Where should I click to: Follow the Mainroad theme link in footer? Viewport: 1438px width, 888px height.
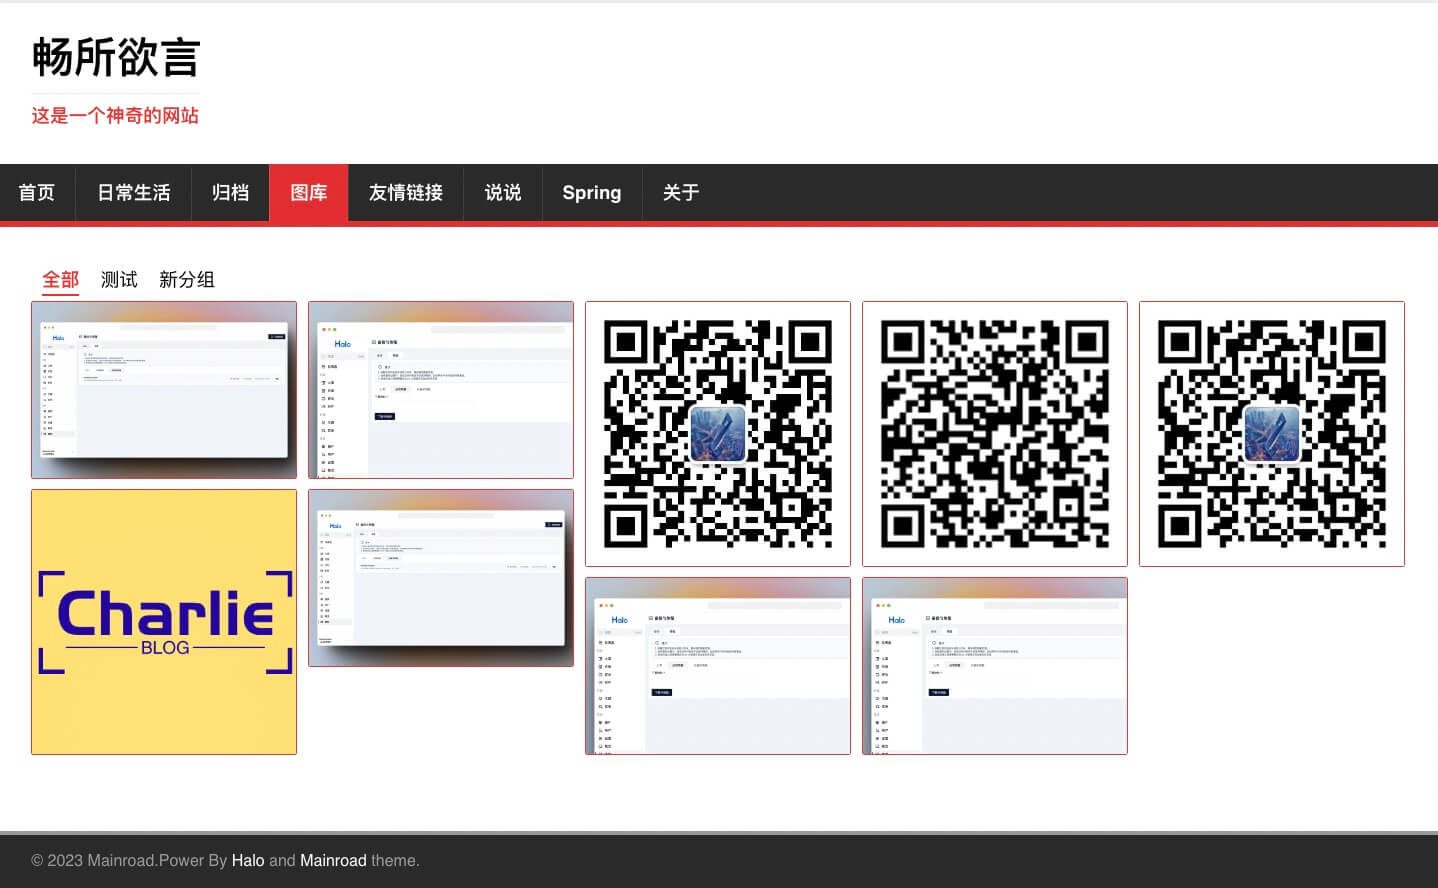click(333, 860)
